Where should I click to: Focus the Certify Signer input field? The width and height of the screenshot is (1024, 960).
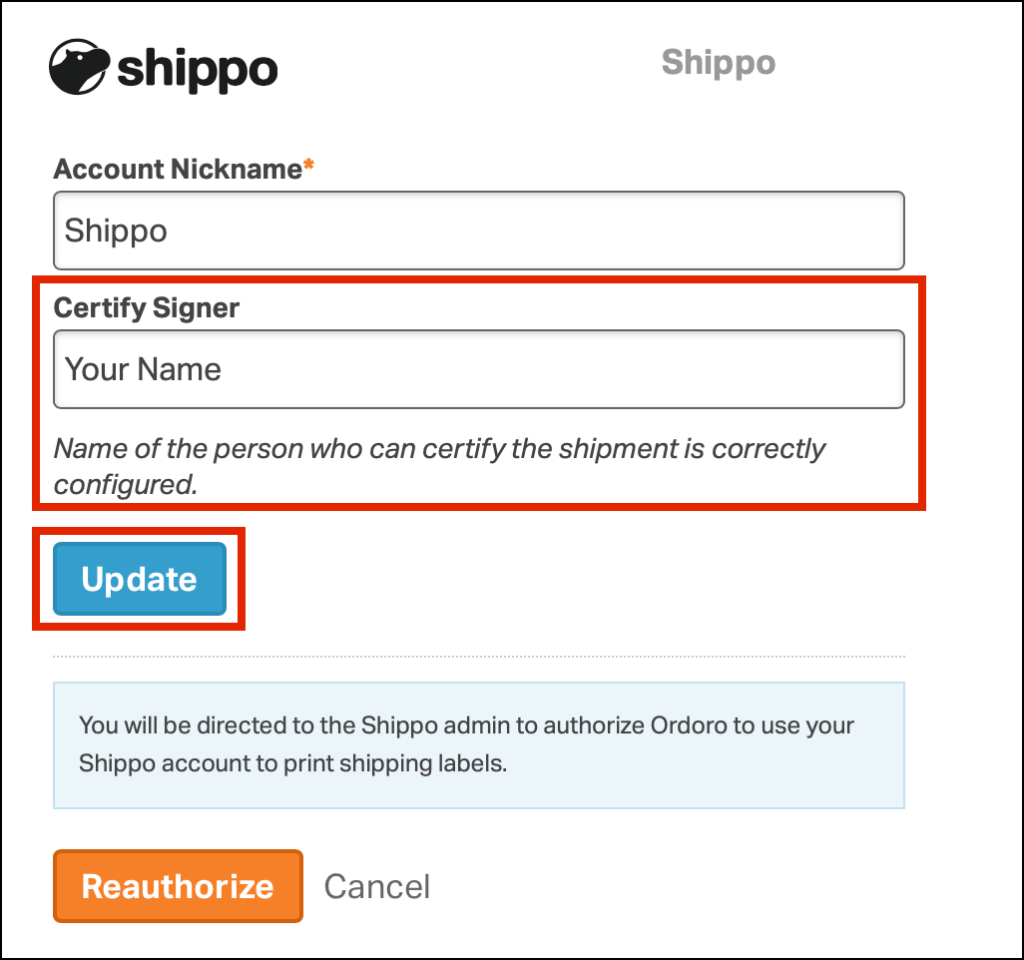tap(479, 369)
